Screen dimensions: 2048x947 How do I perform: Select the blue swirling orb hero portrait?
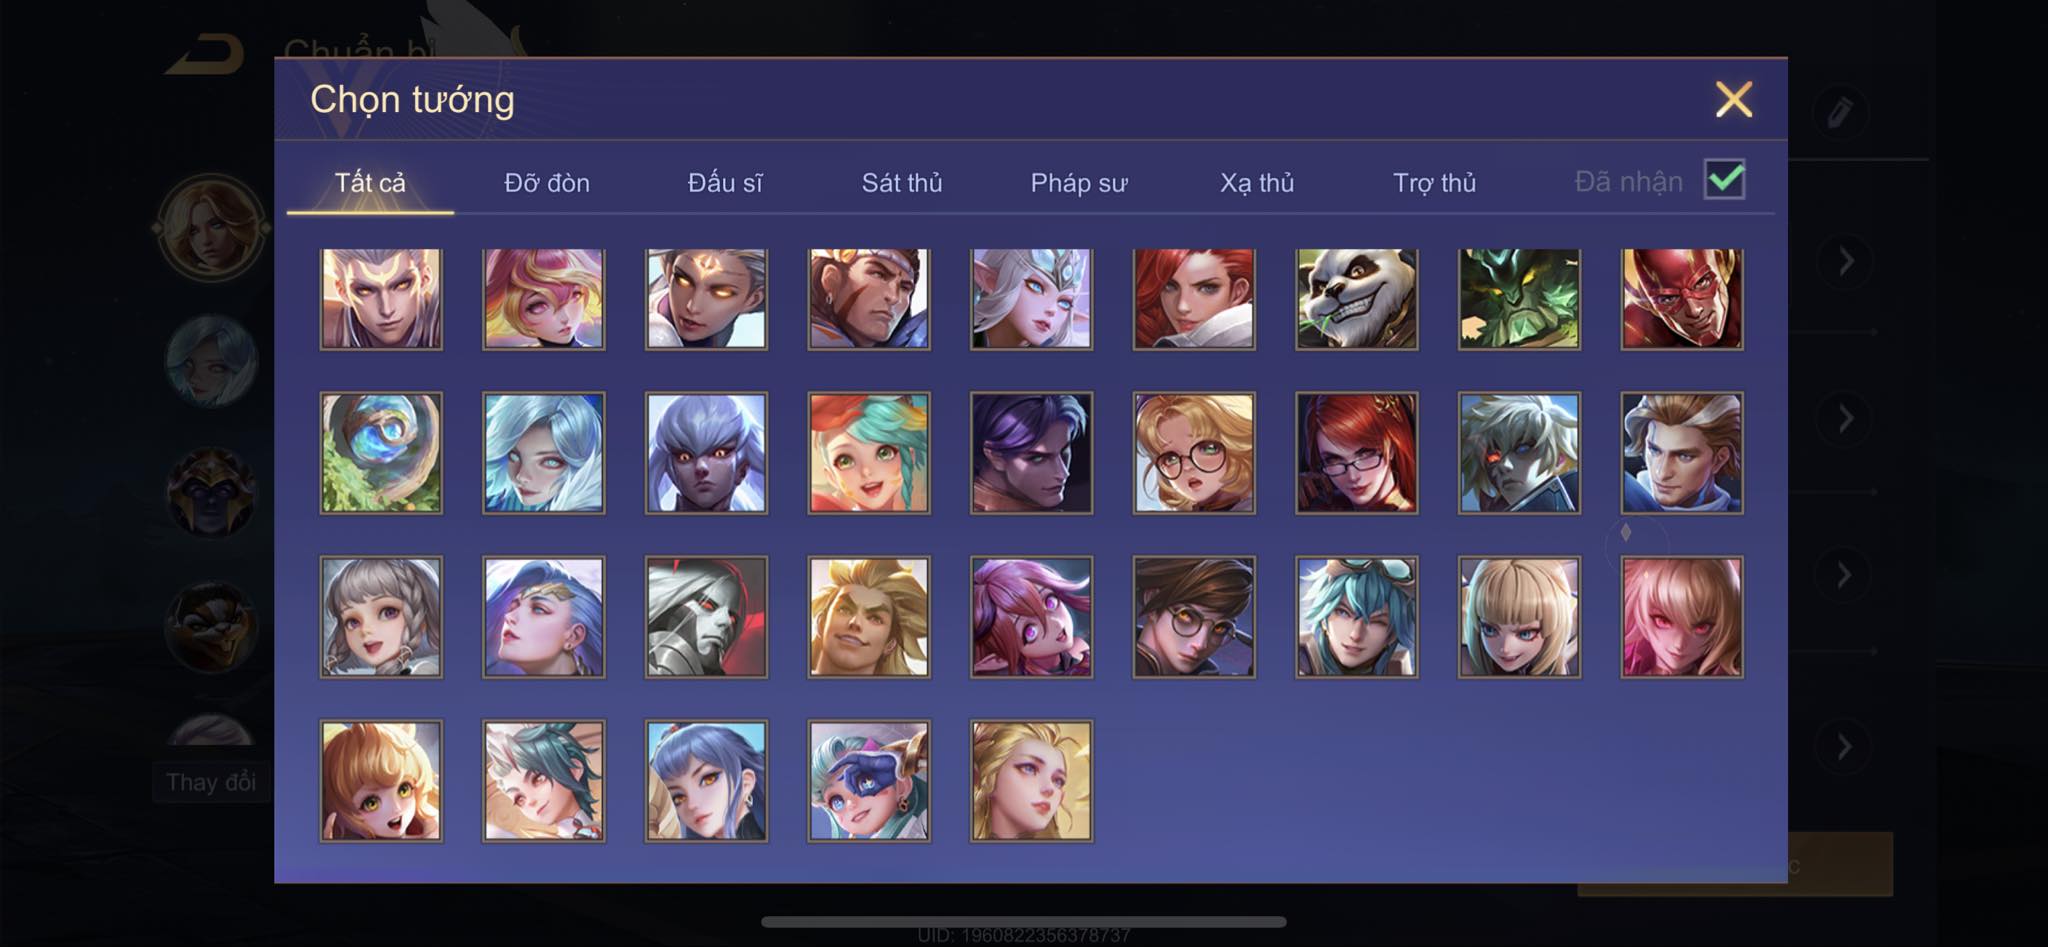point(381,453)
